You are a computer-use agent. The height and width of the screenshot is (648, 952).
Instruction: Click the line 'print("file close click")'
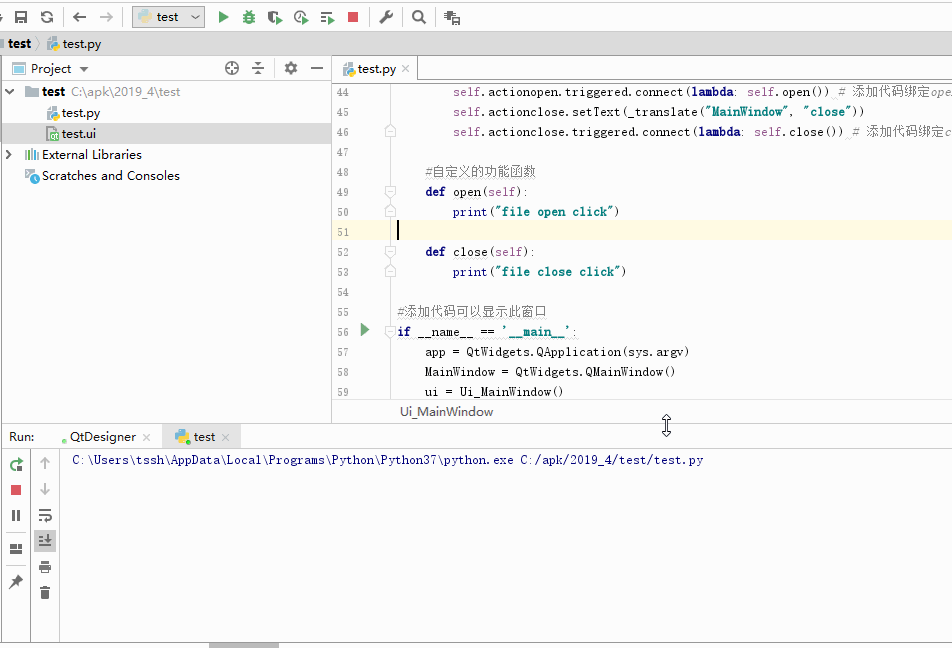539,272
